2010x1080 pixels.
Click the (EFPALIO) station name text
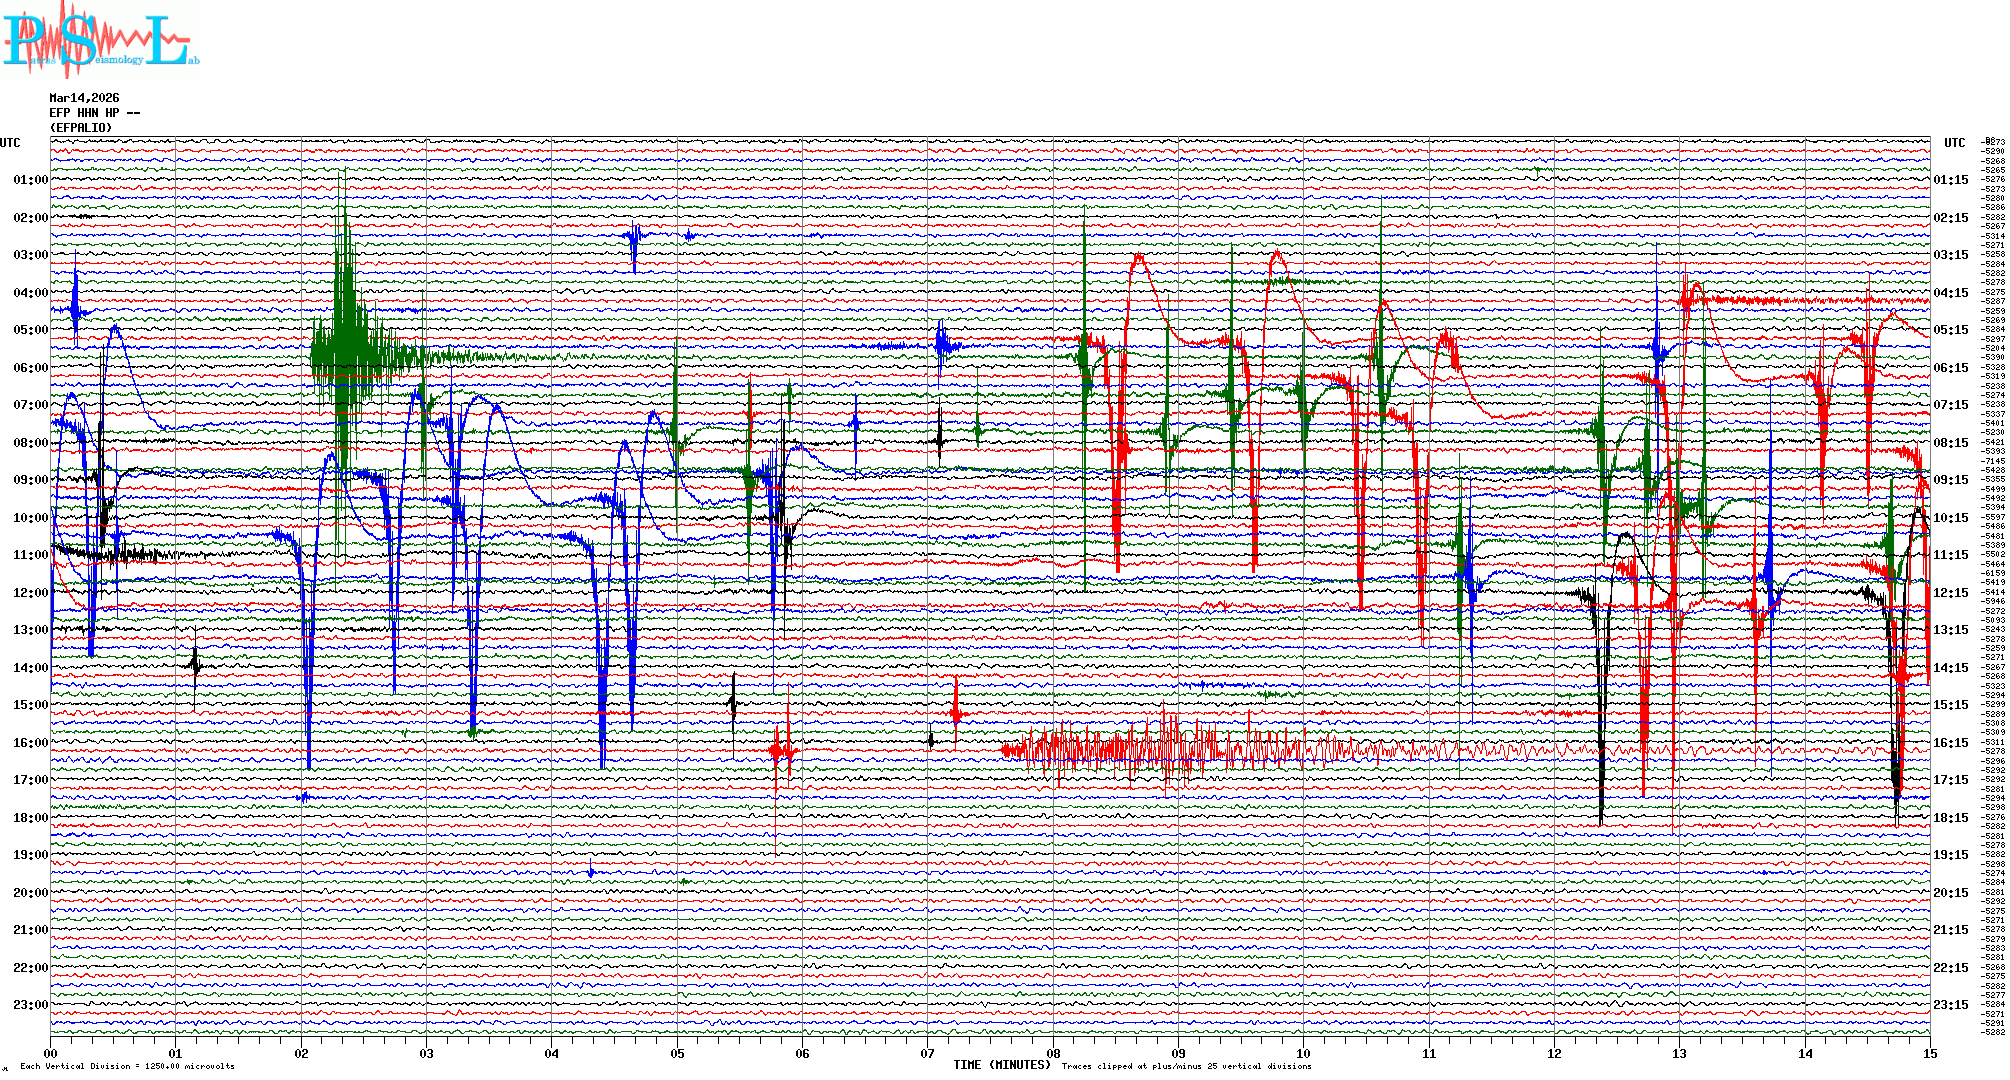click(81, 128)
